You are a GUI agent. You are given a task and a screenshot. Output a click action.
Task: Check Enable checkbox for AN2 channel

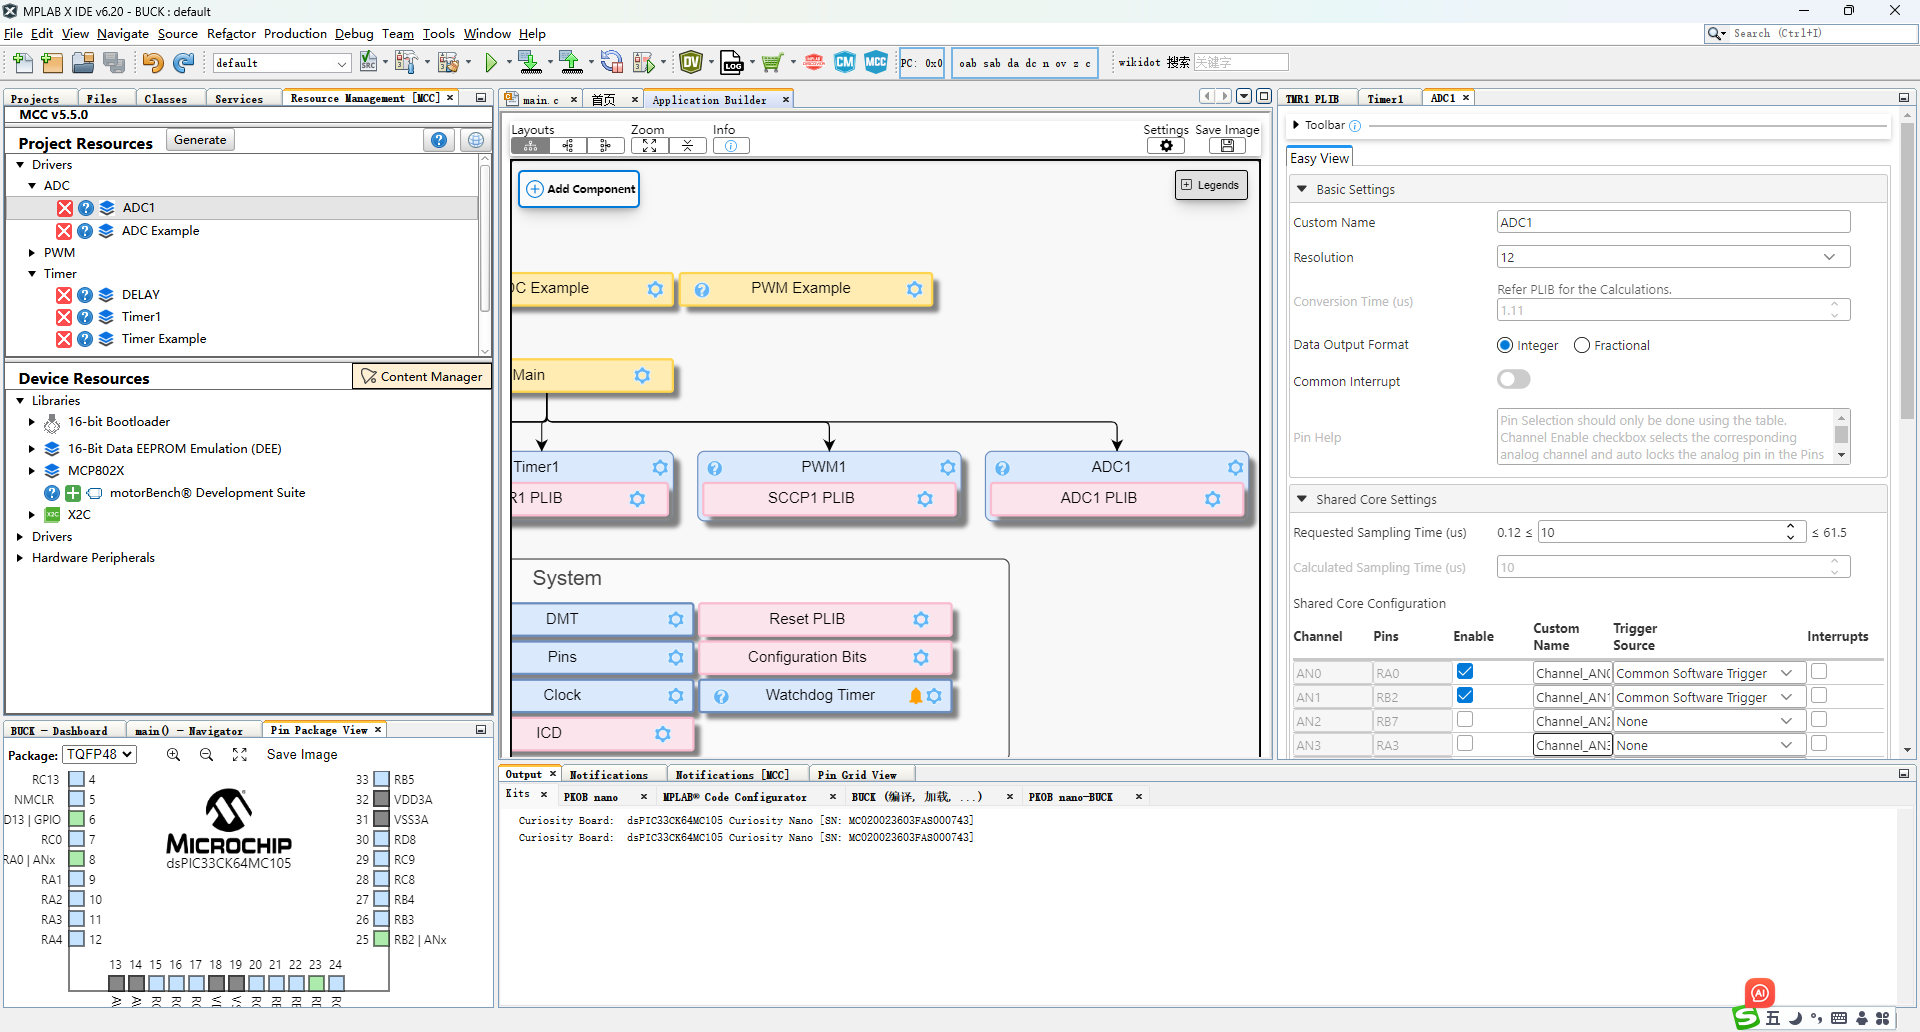pyautogui.click(x=1465, y=720)
